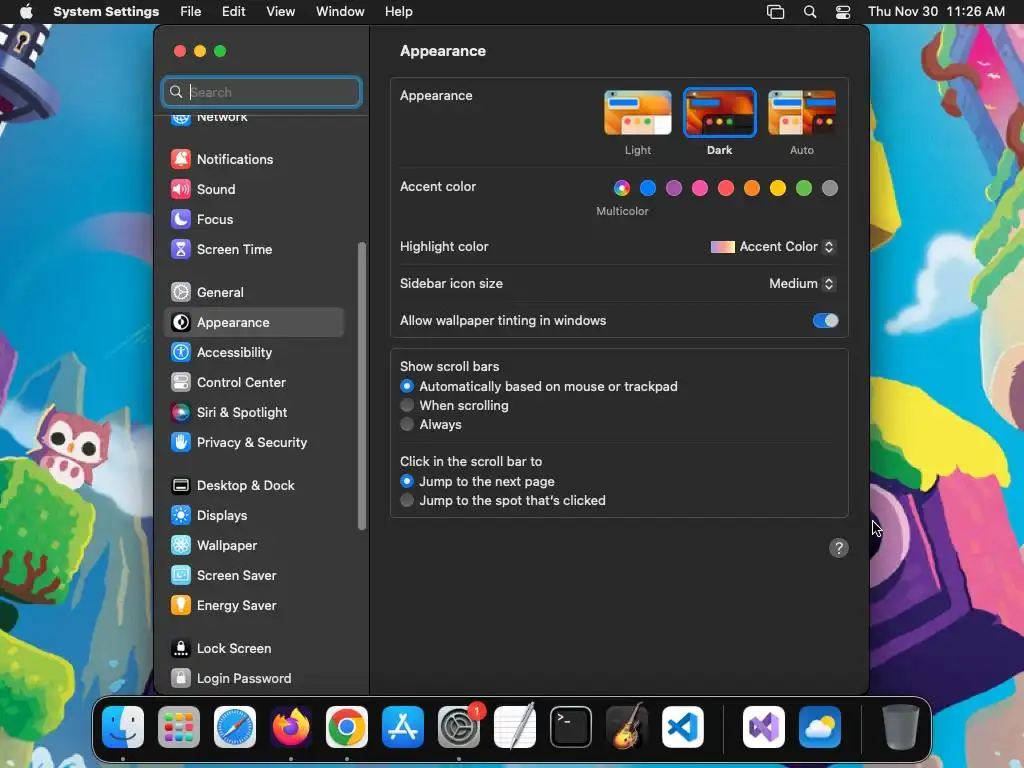1024x768 pixels.
Task: Open App Store from the Dock
Action: pos(403,727)
